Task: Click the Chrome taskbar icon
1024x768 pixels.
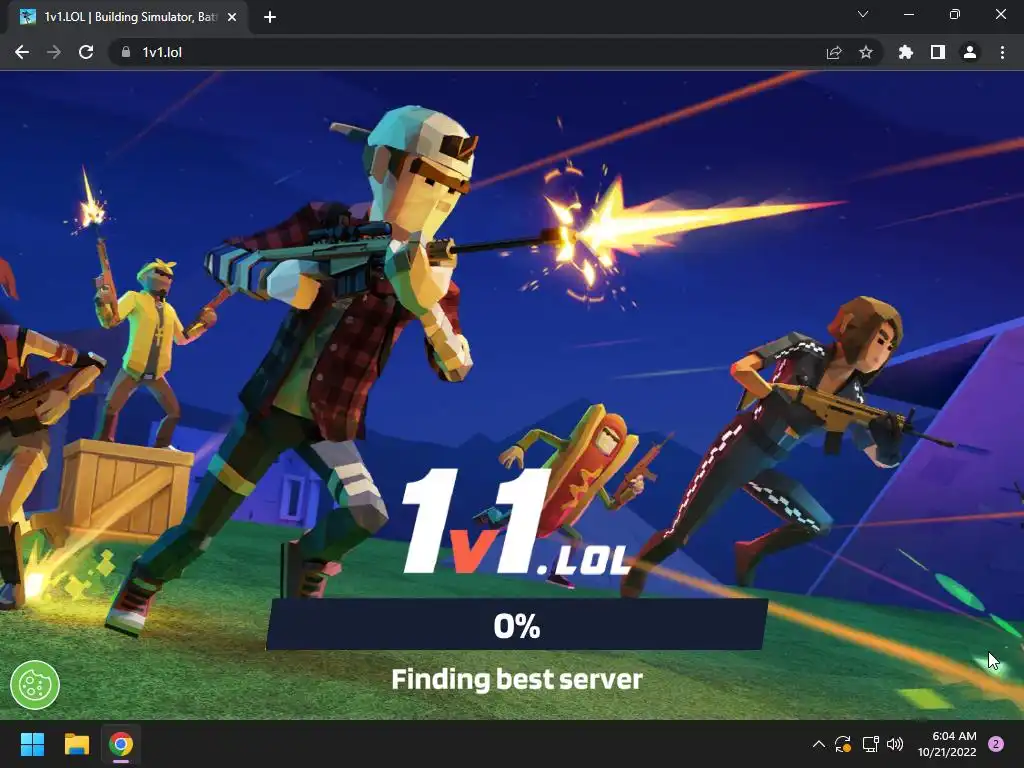Action: coord(121,744)
